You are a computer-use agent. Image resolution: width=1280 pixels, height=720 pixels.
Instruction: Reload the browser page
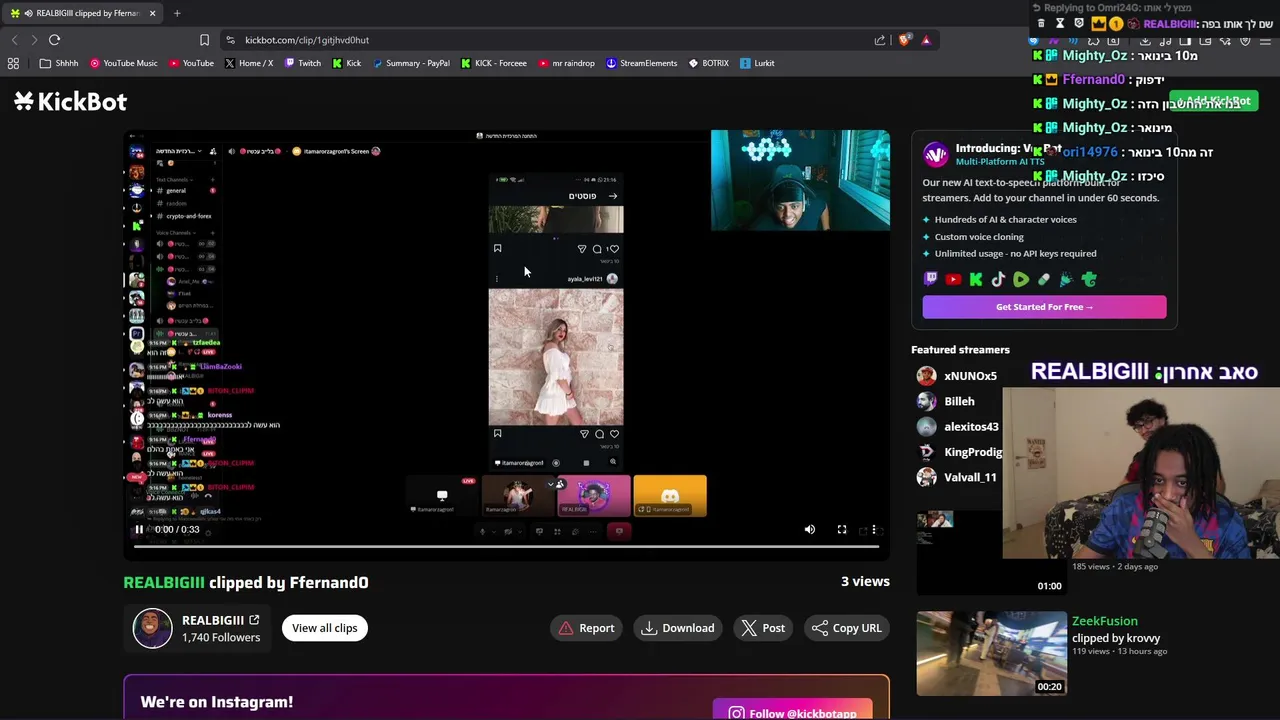(54, 40)
